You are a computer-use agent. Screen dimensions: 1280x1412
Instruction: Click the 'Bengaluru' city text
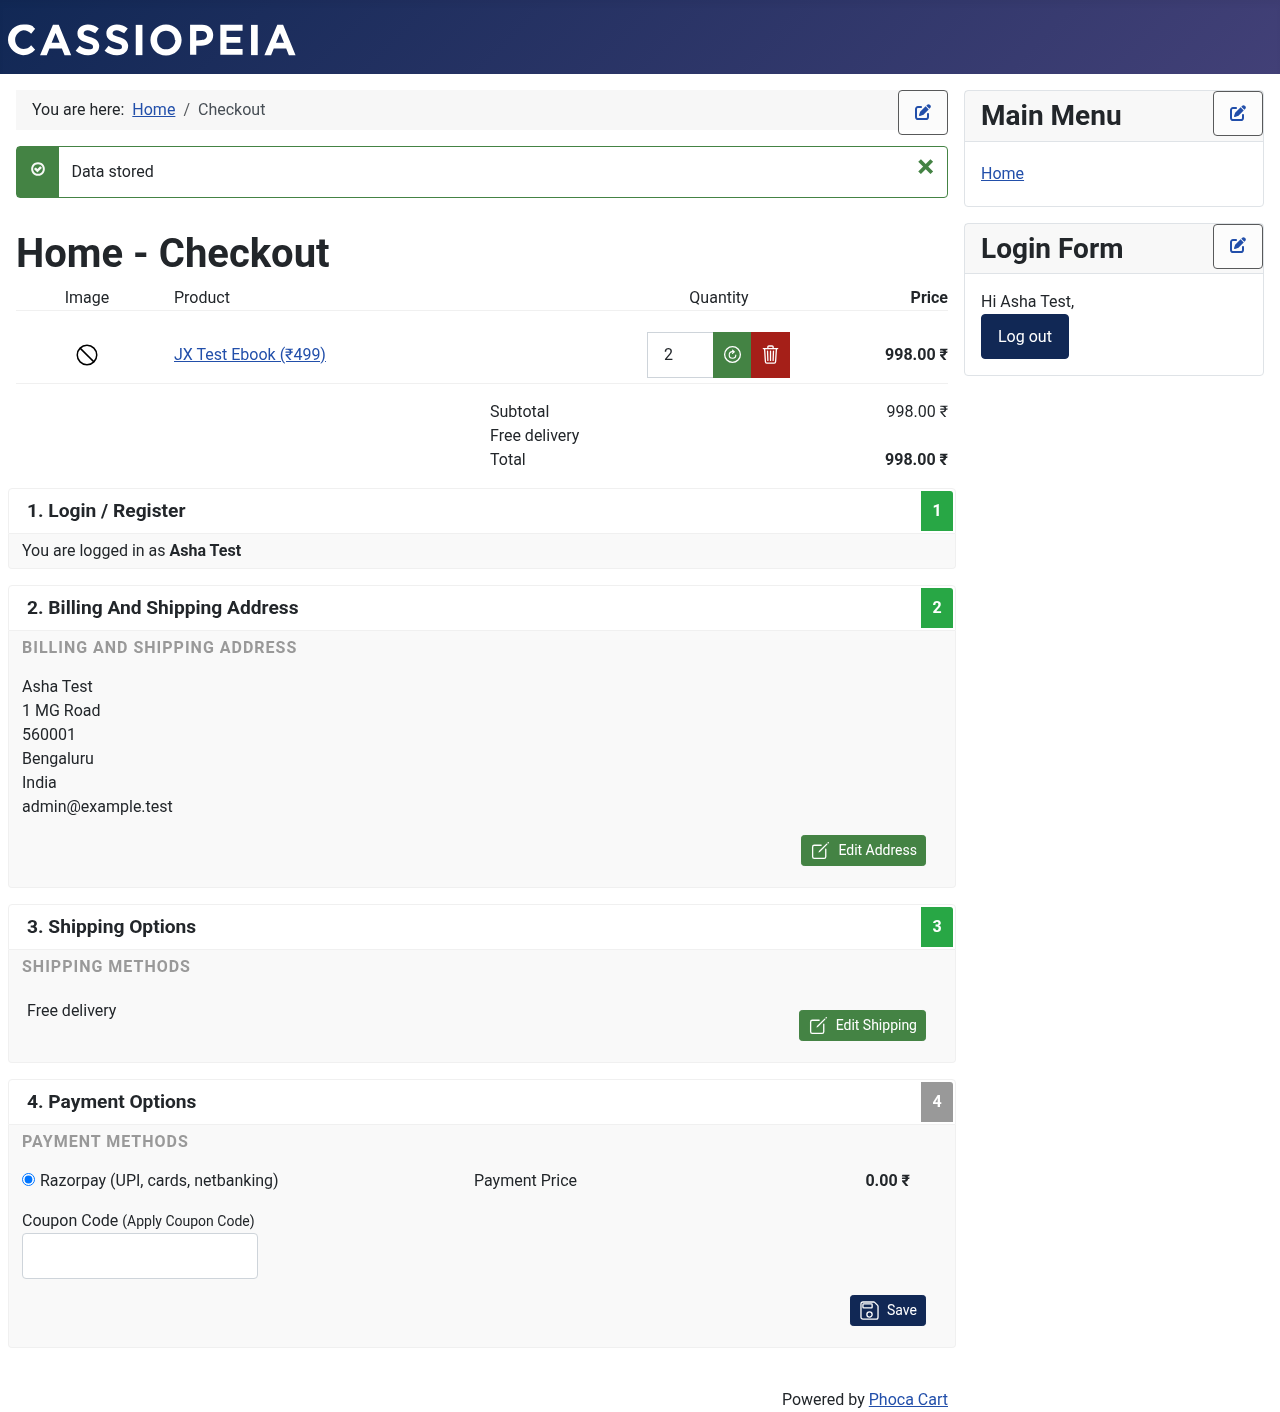[58, 758]
